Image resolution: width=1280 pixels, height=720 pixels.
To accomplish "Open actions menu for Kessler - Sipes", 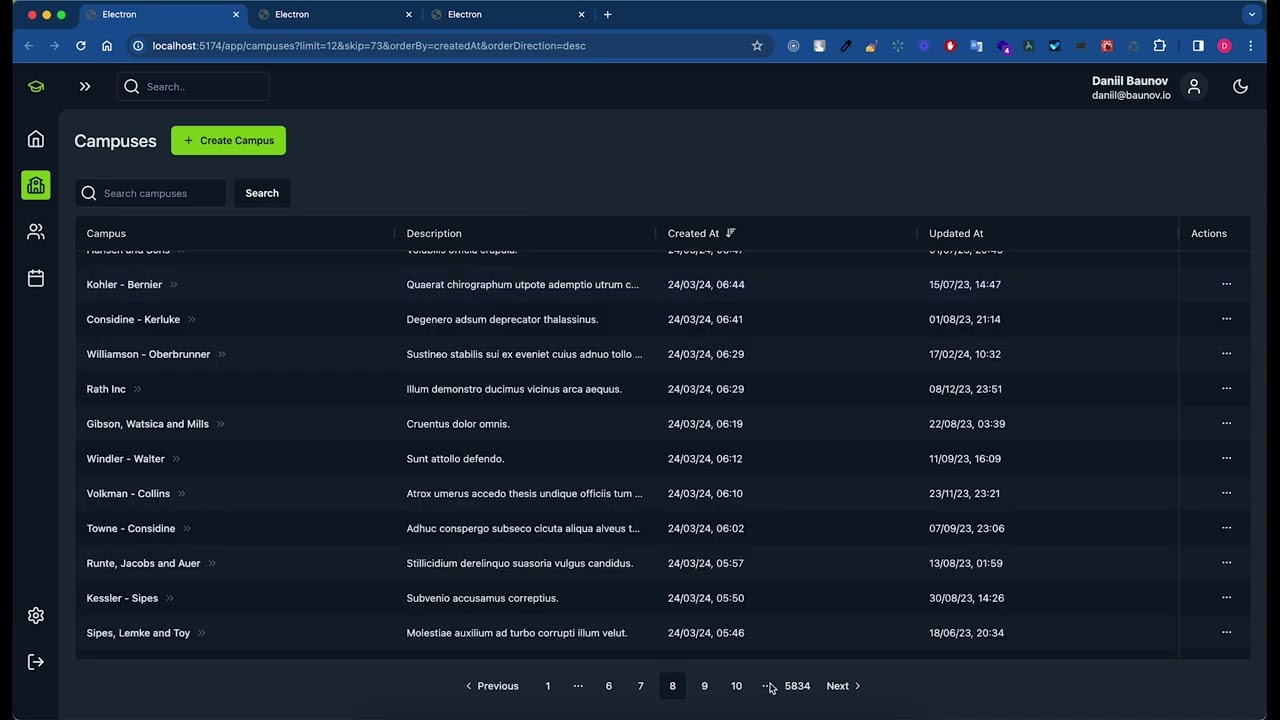I will pyautogui.click(x=1226, y=598).
